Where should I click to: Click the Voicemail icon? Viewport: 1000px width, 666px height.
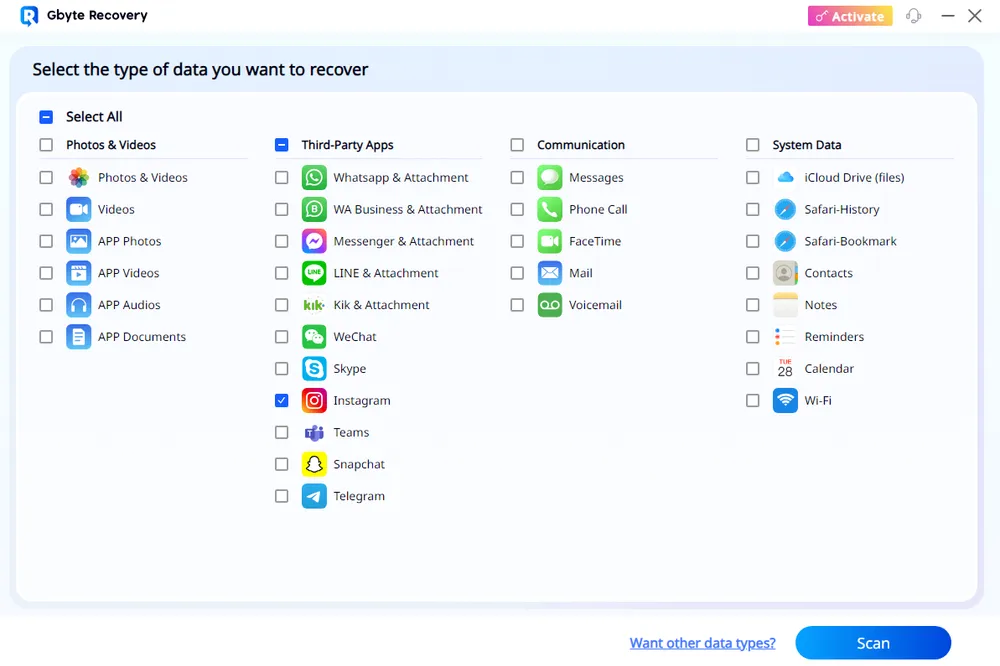tap(550, 305)
